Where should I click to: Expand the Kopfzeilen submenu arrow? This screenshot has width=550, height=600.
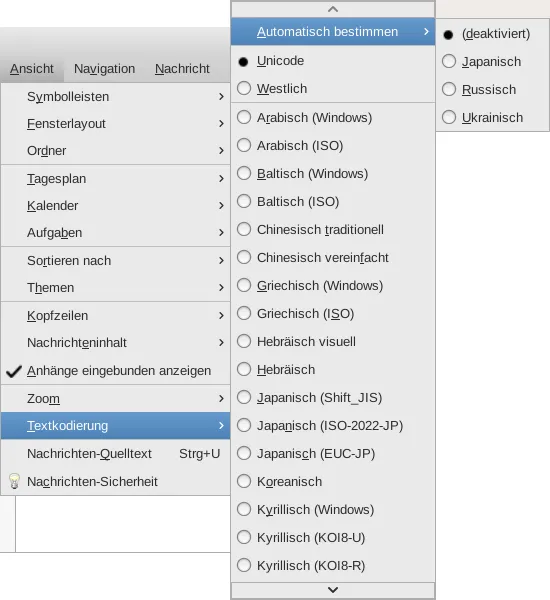tap(221, 316)
